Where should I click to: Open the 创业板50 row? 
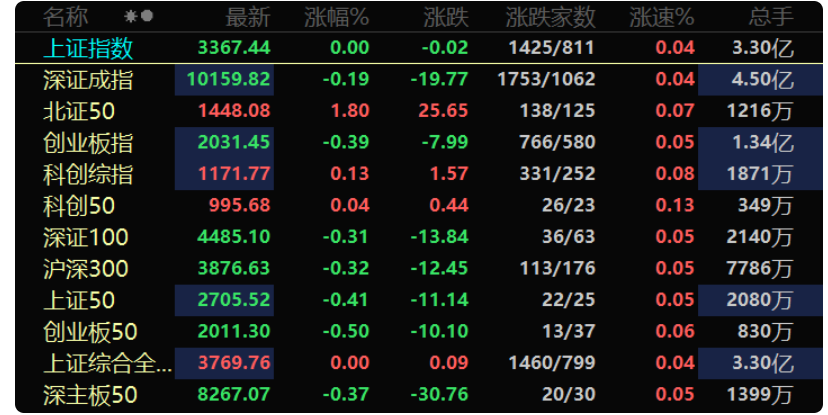[419, 332]
